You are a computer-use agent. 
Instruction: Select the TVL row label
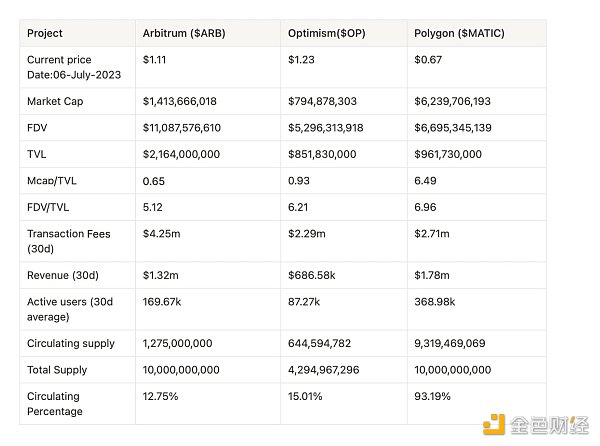(x=37, y=154)
